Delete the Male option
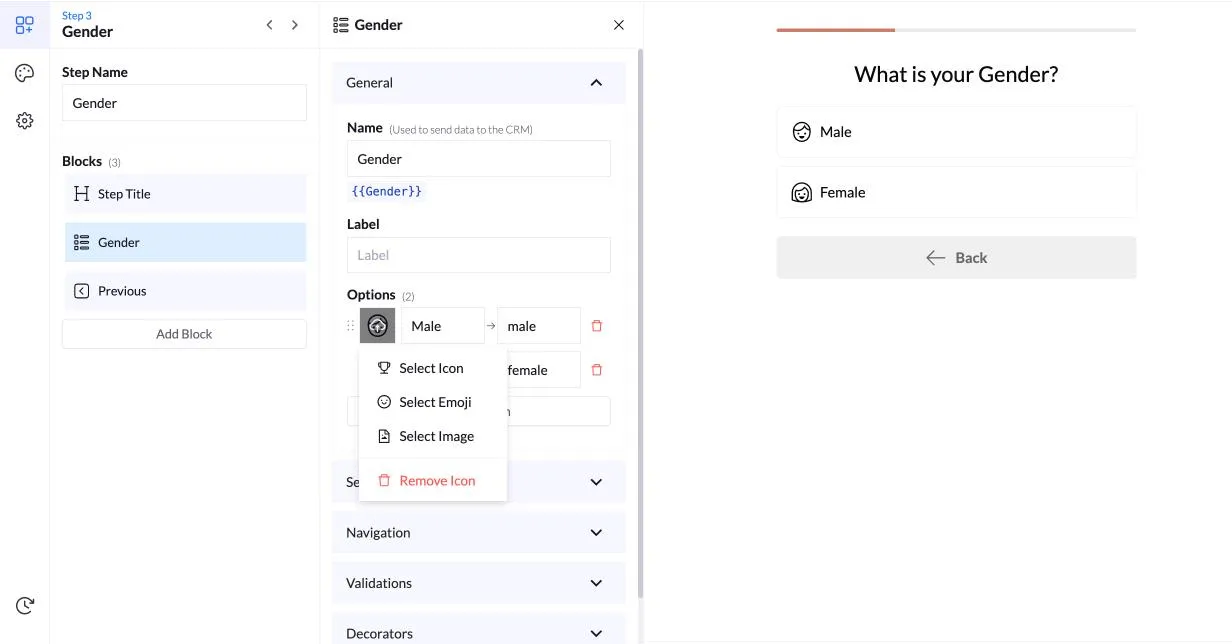Image resolution: width=1232 pixels, height=644 pixels. [x=597, y=326]
